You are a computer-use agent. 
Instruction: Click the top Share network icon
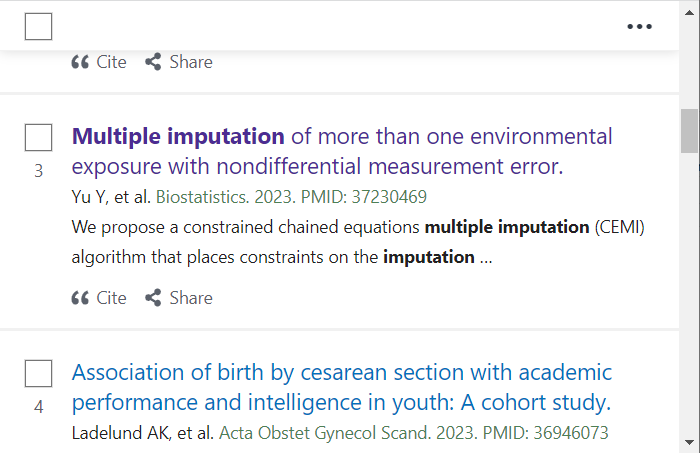[153, 62]
